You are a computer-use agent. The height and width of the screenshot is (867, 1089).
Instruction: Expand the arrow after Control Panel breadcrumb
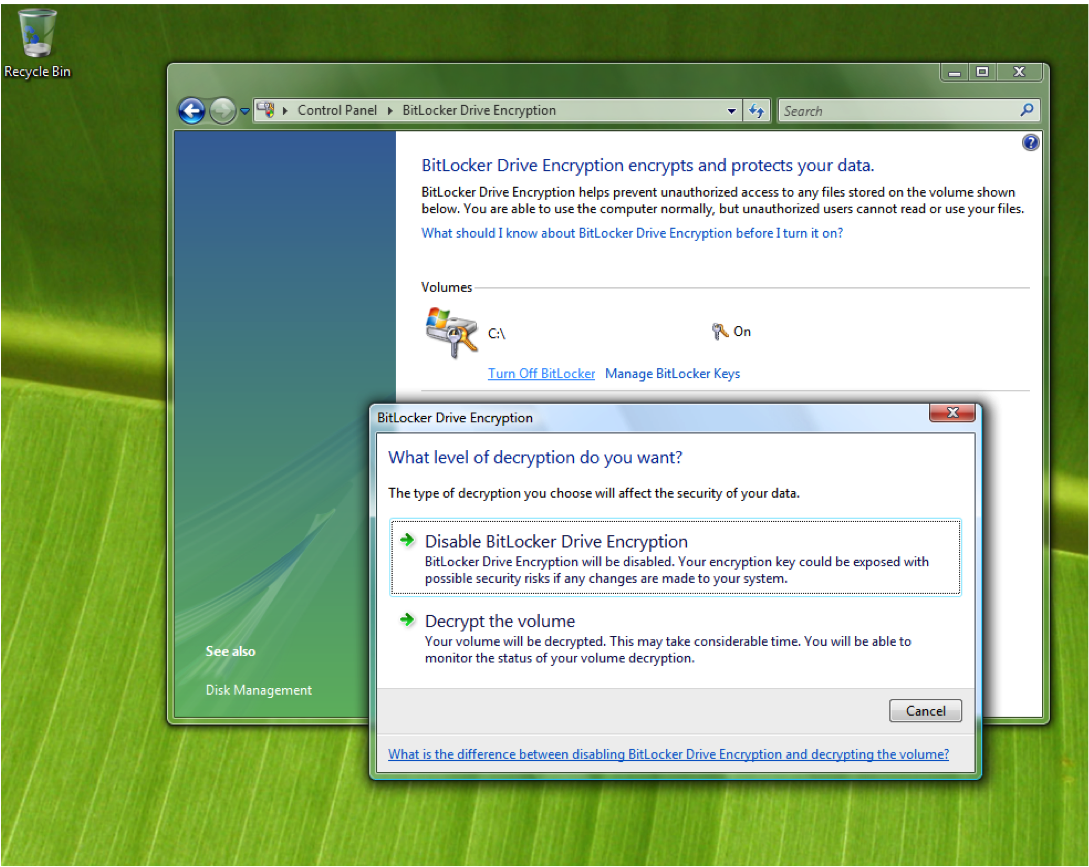pos(390,110)
